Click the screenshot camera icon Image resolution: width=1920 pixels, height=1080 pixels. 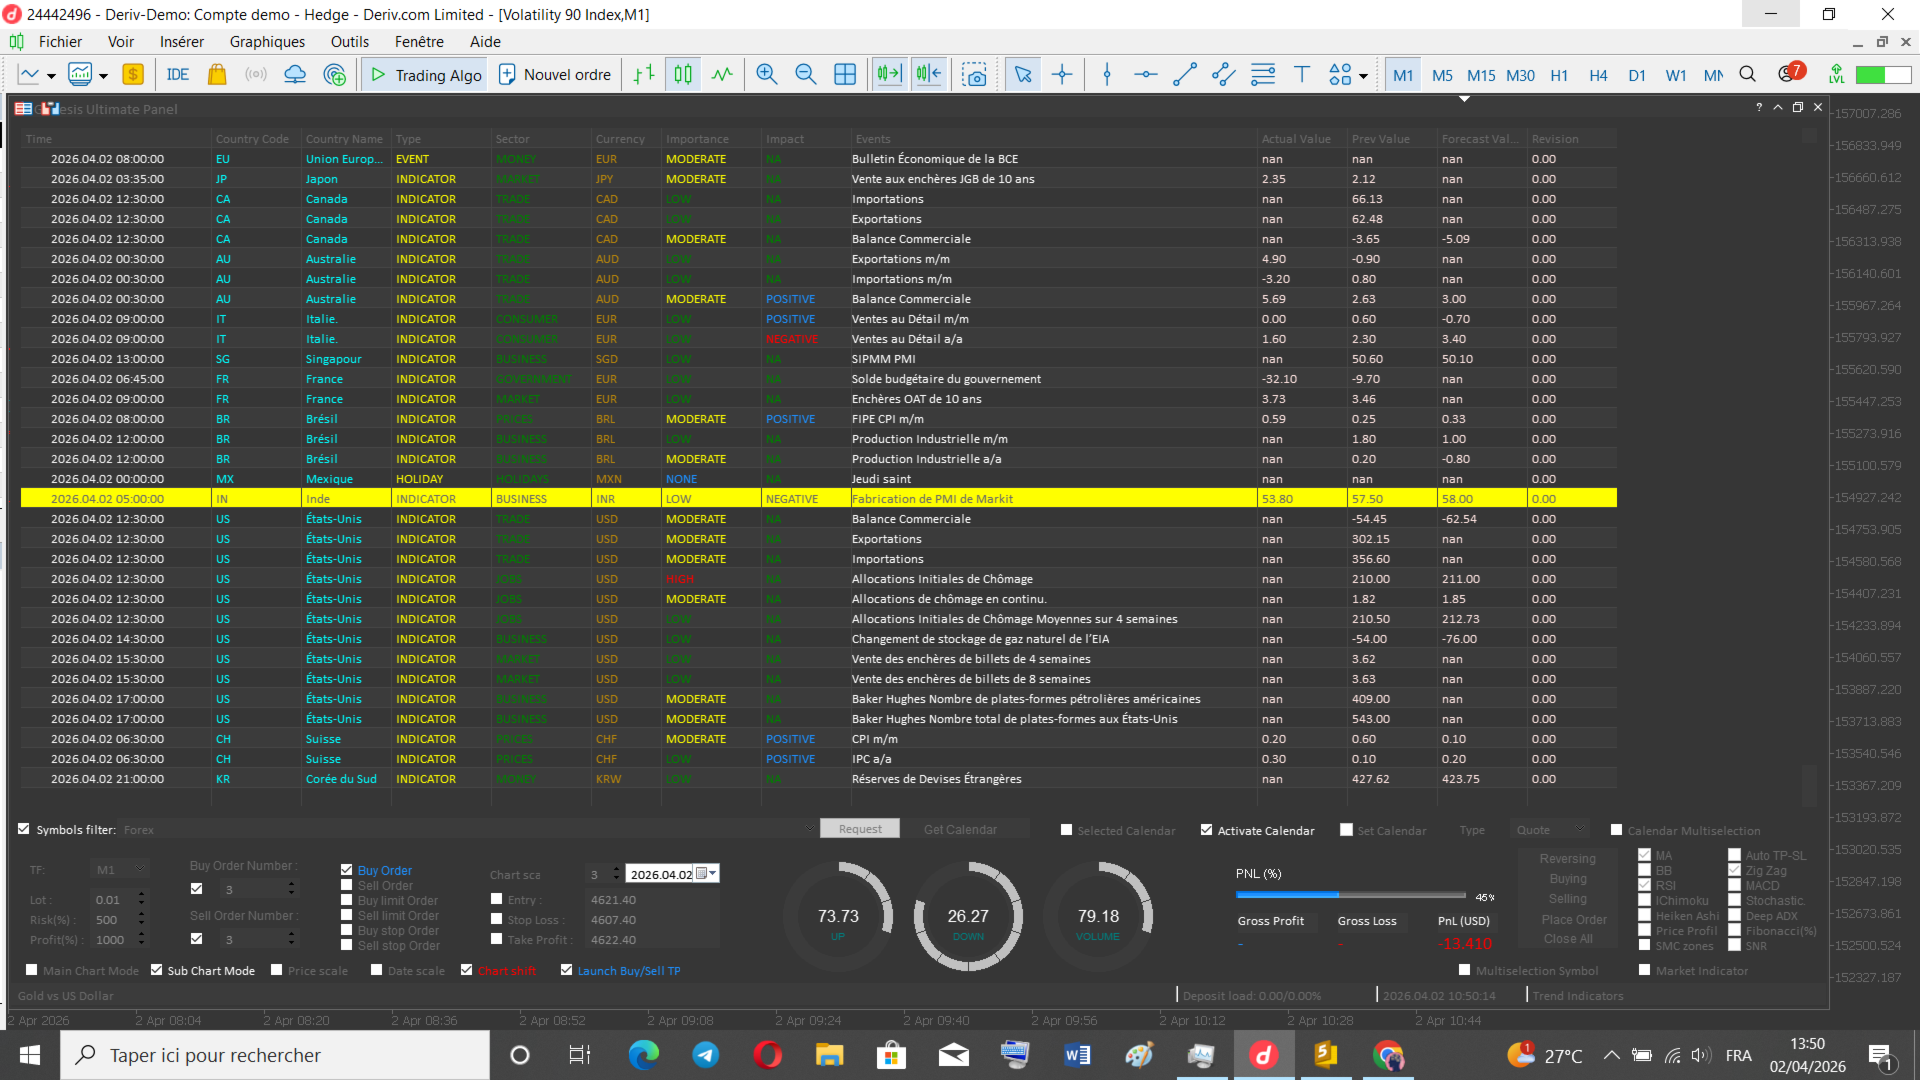974,75
